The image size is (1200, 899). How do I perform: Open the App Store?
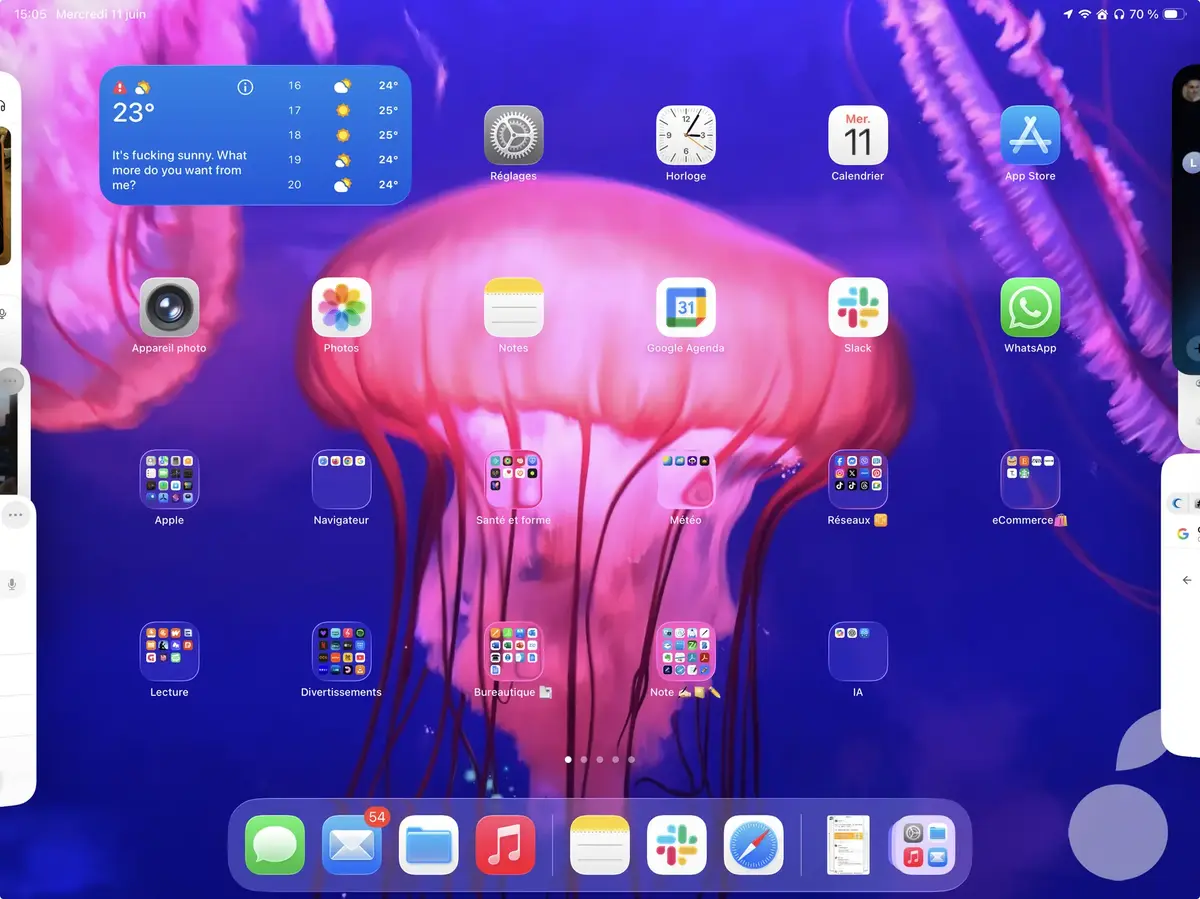[x=1030, y=135]
